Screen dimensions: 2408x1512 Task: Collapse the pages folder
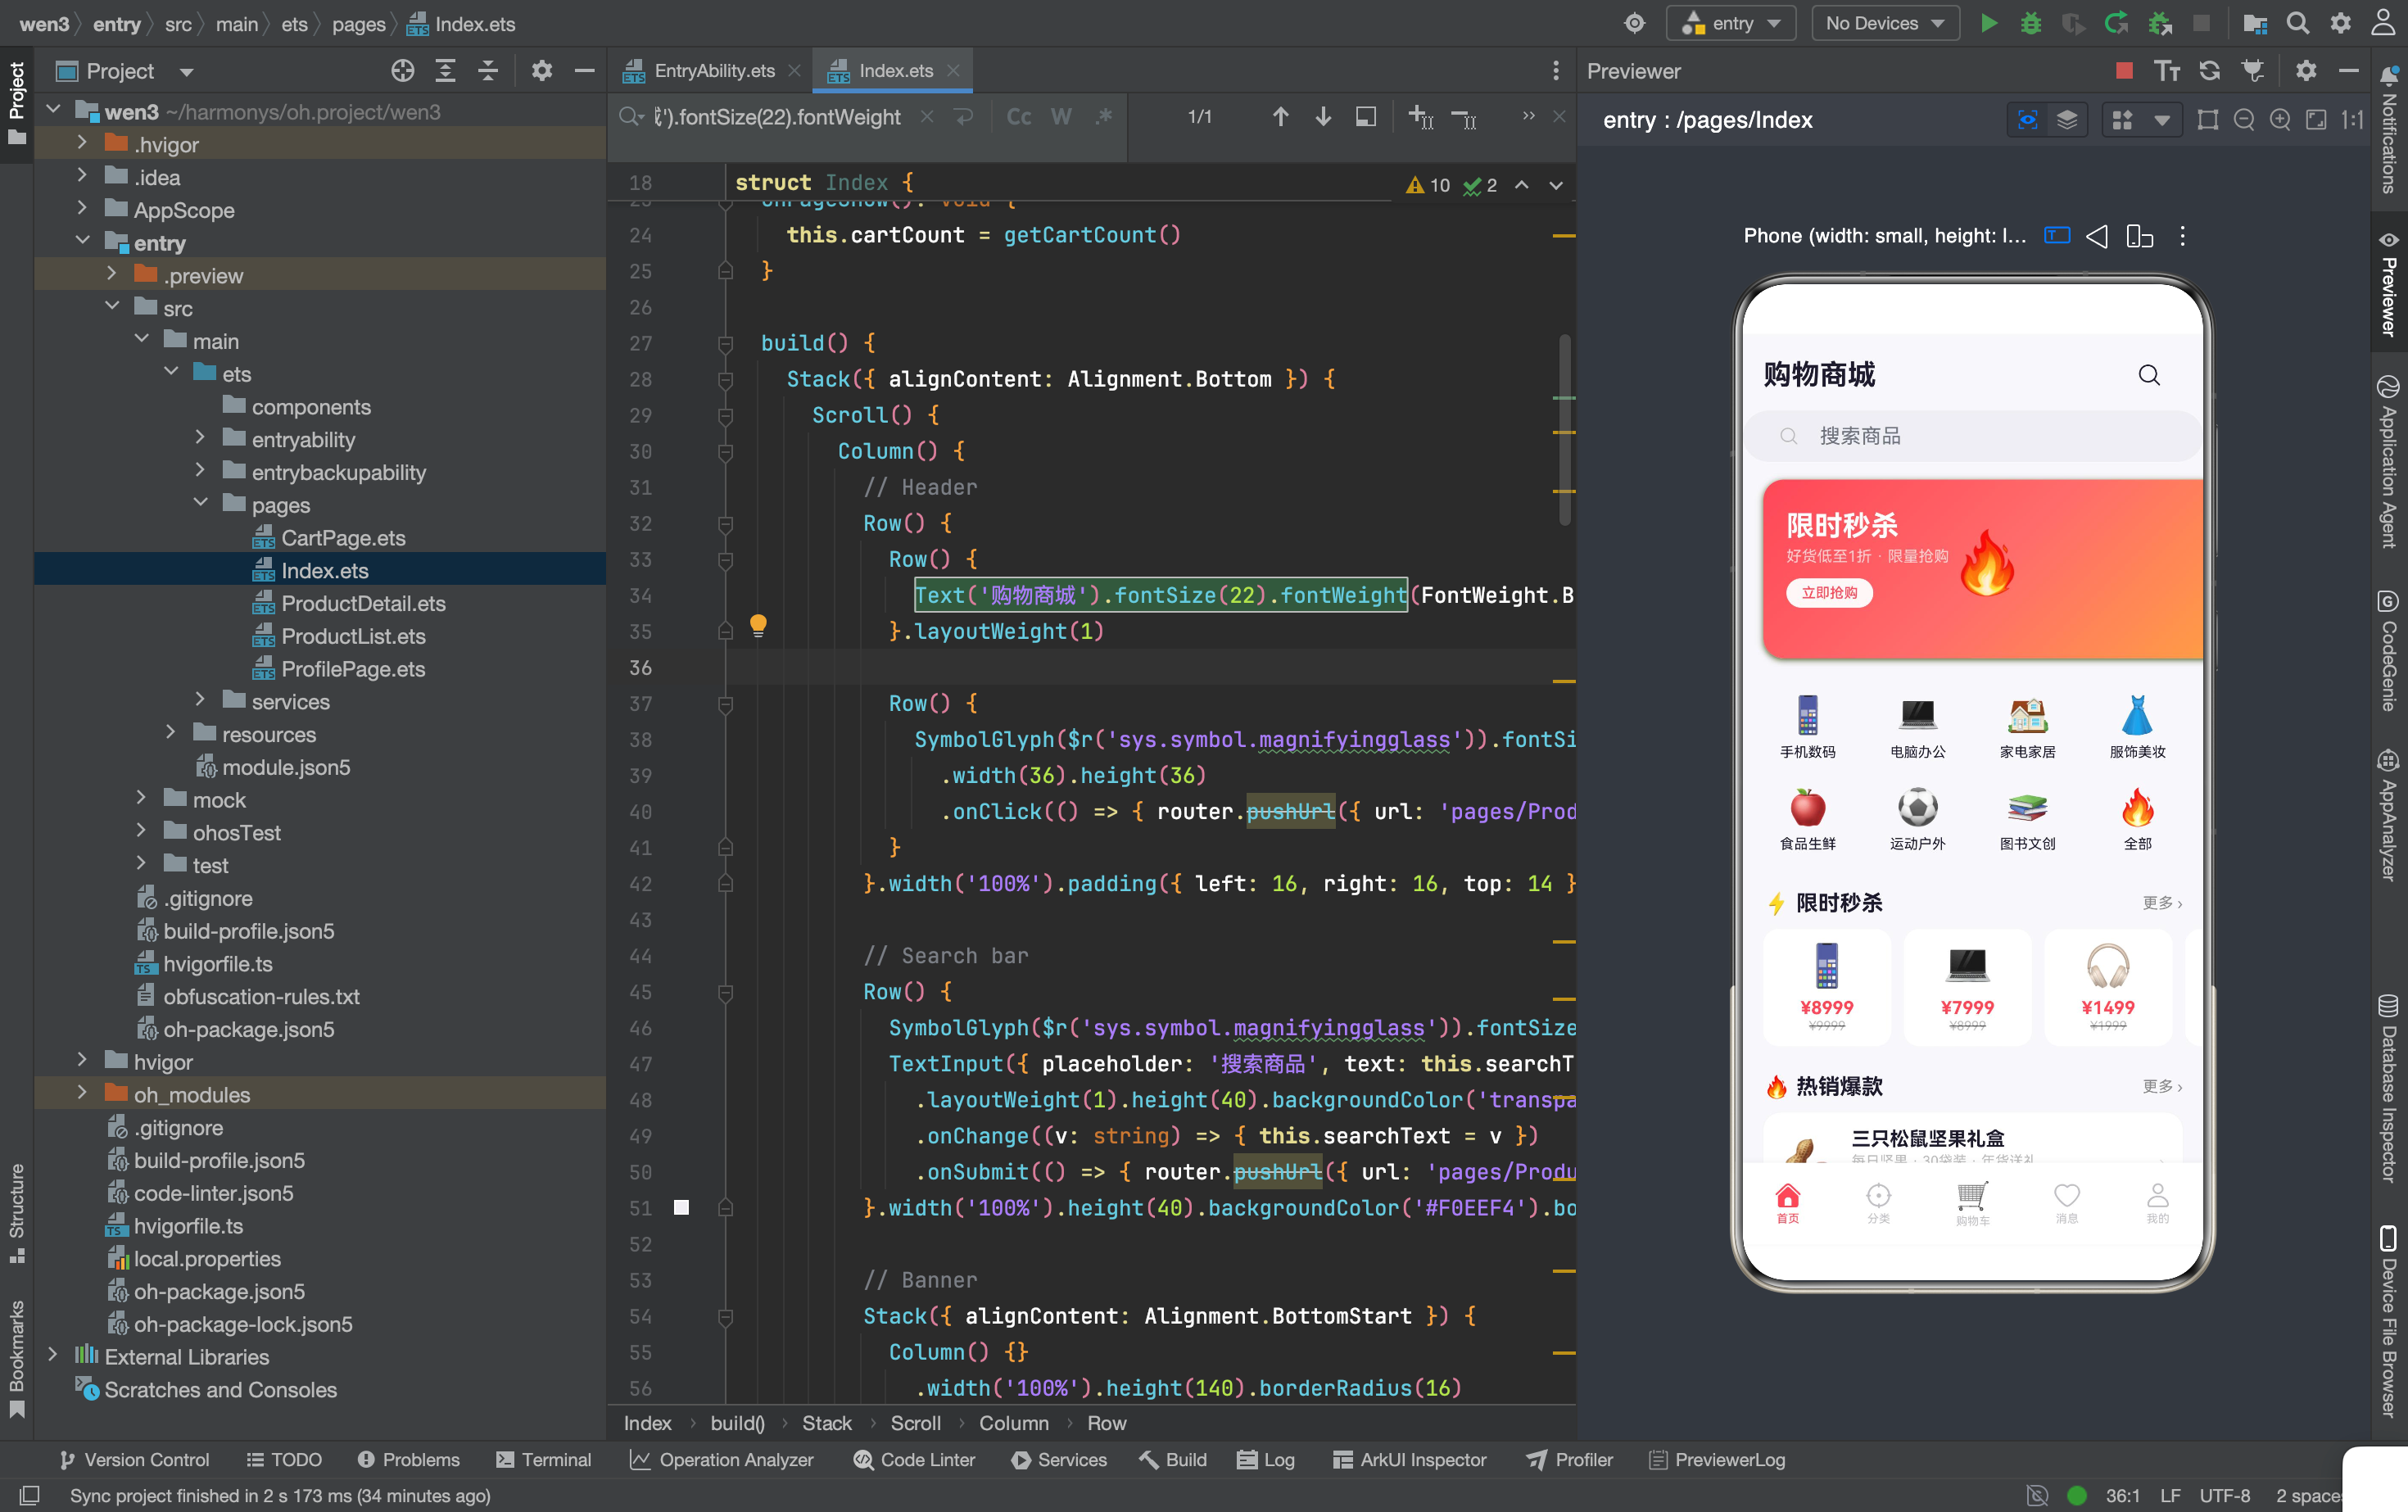(200, 504)
